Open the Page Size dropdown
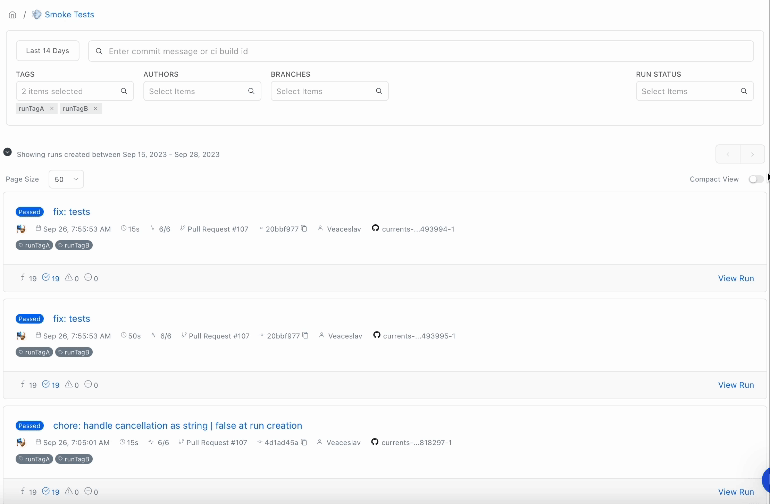Image resolution: width=770 pixels, height=504 pixels. pyautogui.click(x=66, y=179)
